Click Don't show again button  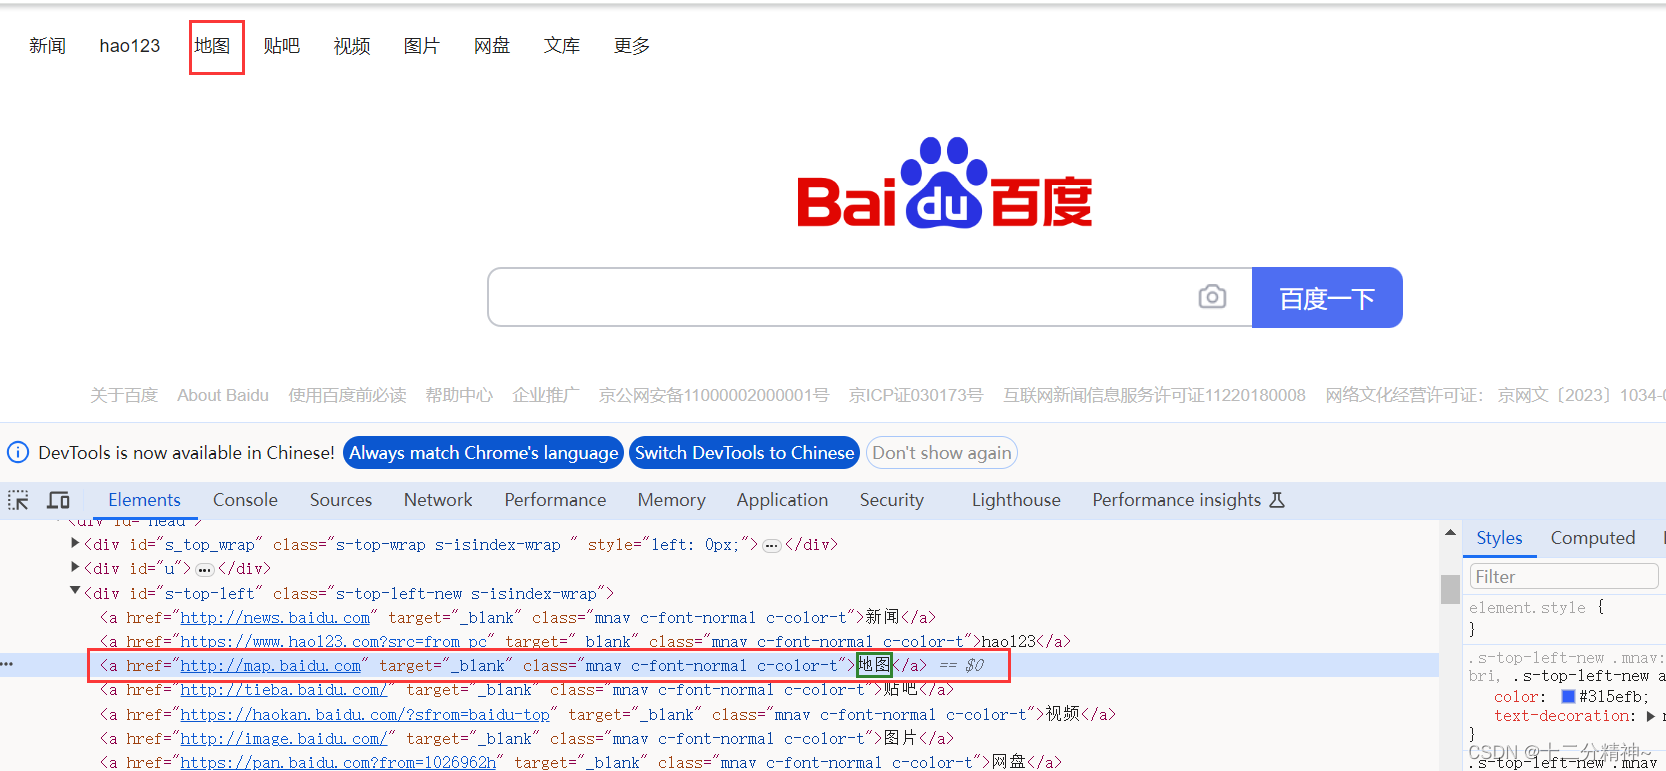pos(941,453)
